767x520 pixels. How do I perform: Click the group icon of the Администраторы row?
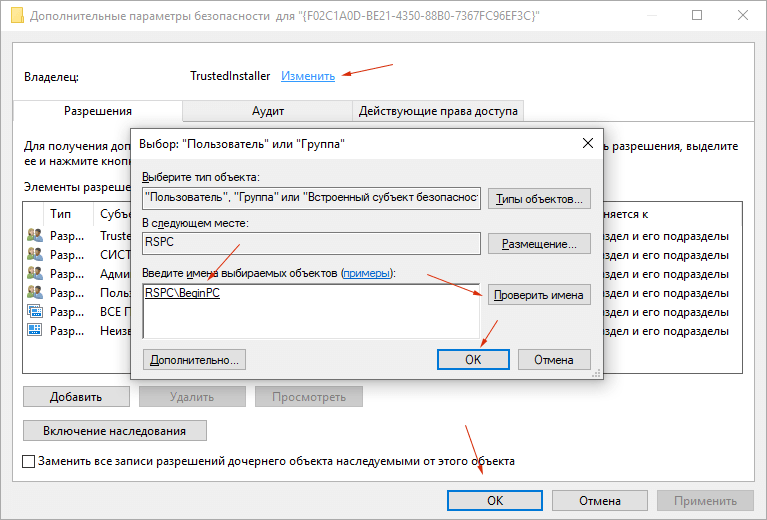[x=35, y=274]
